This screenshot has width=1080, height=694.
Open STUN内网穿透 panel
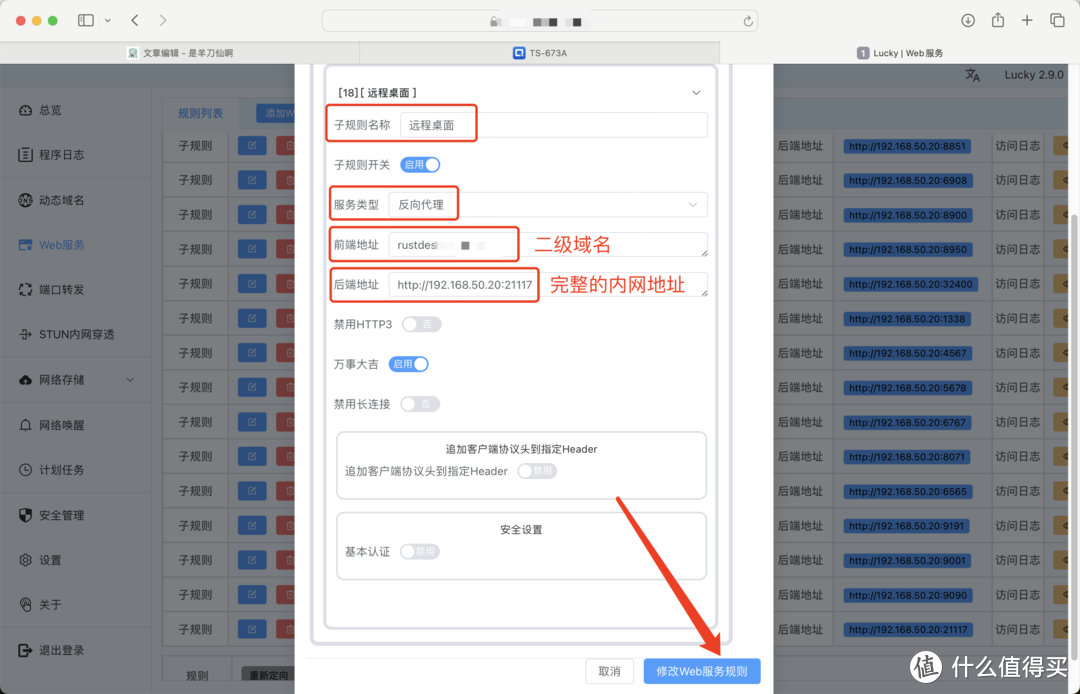(75, 334)
